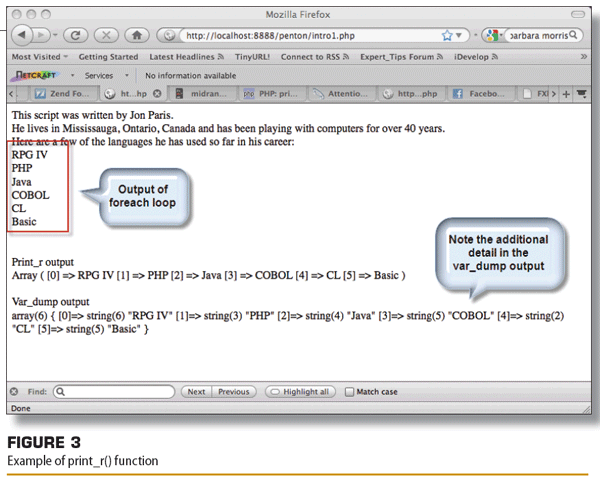The image size is (600, 481).
Task: Open the URL history dropdown arrow
Action: pos(459,36)
